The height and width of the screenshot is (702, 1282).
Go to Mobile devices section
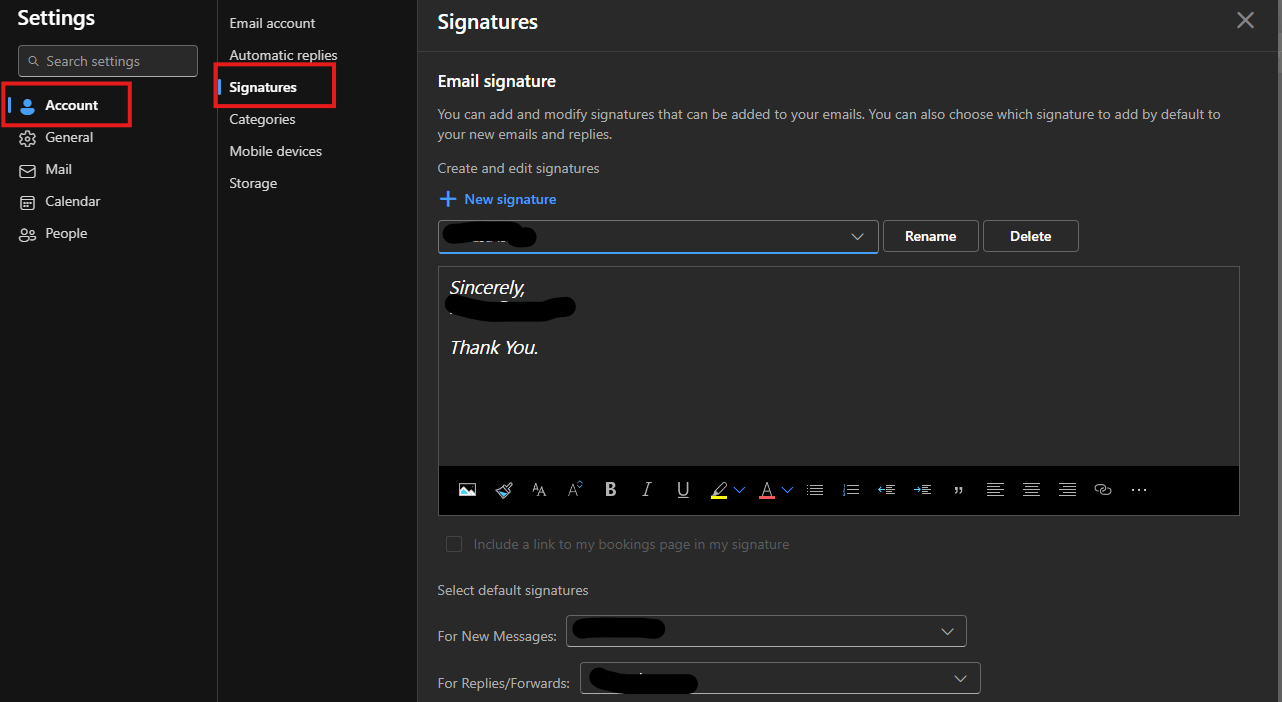coord(275,151)
